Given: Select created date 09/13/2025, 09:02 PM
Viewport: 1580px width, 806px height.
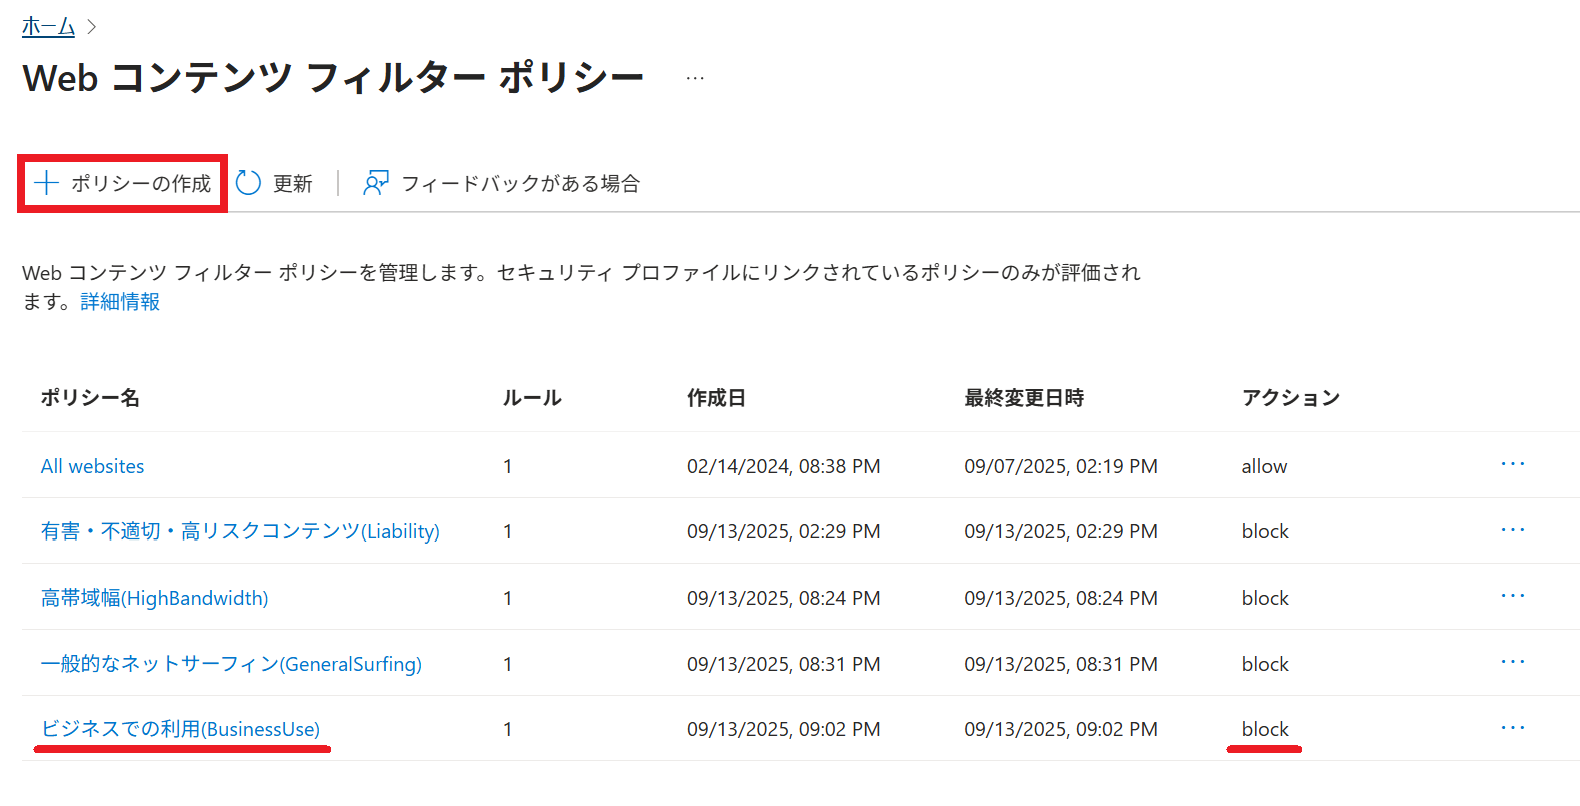Looking at the screenshot, I should pos(783,729).
